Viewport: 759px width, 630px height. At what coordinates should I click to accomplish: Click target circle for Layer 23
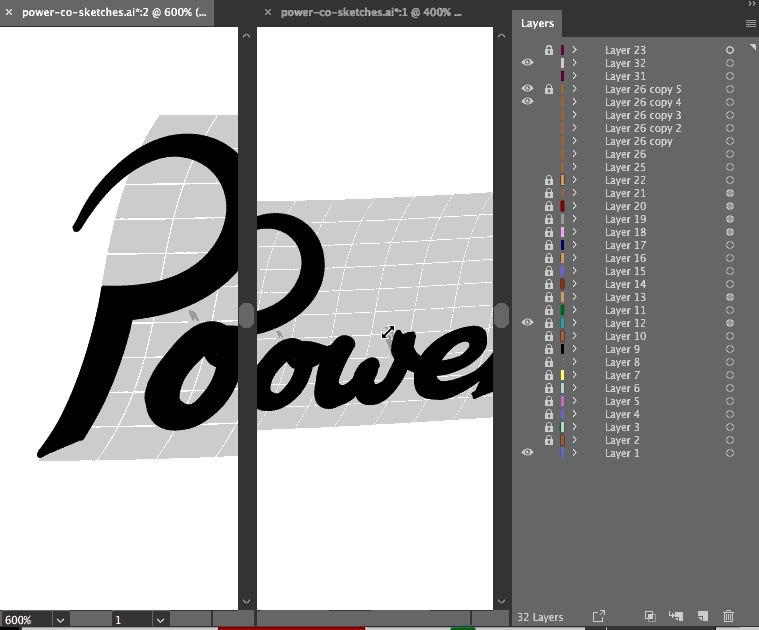729,50
